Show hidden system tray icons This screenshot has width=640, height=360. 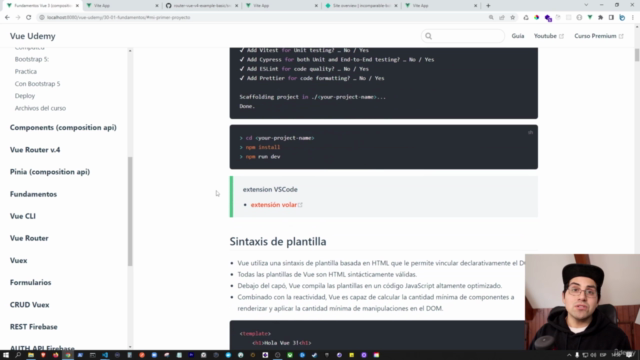(569, 355)
